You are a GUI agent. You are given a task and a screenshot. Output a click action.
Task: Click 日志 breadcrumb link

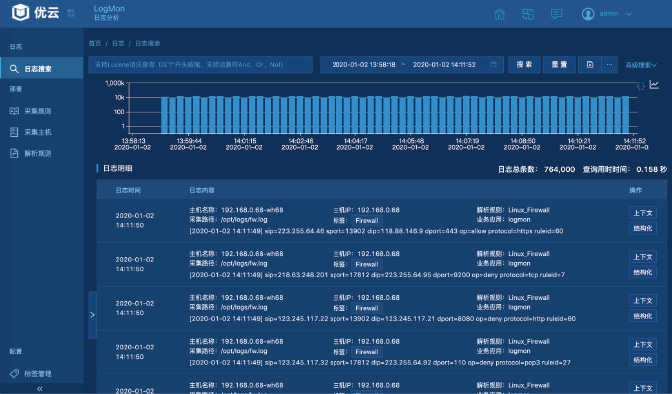click(x=118, y=43)
